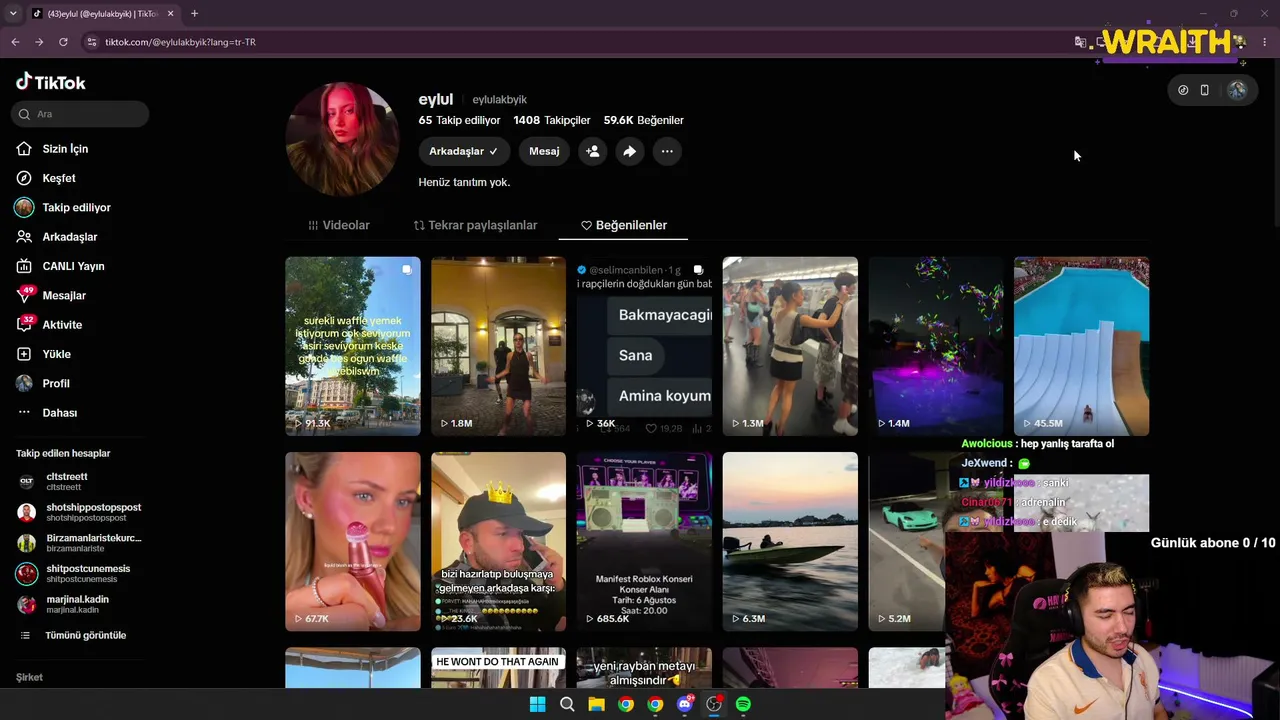This screenshot has height=720, width=1280.
Task: Click the TikTok coins icon in the floating pill
Action: (1183, 90)
